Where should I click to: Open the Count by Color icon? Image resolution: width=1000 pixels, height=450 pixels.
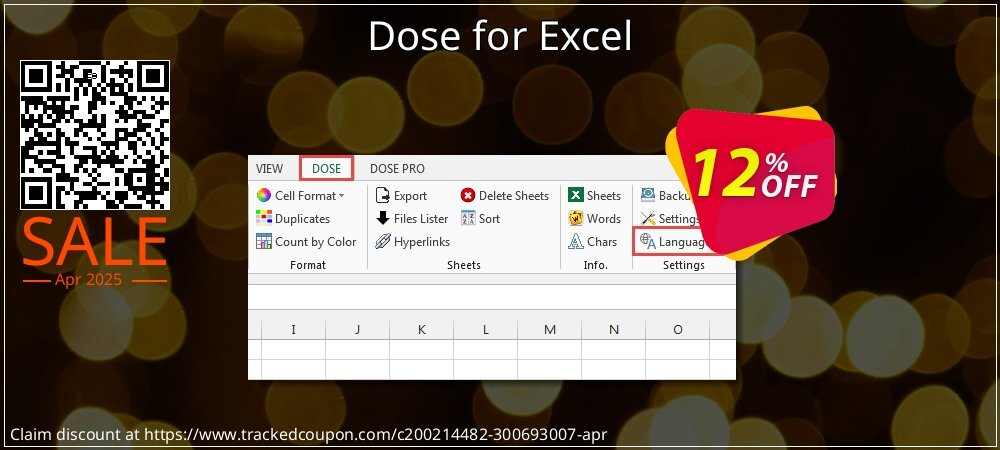(263, 242)
